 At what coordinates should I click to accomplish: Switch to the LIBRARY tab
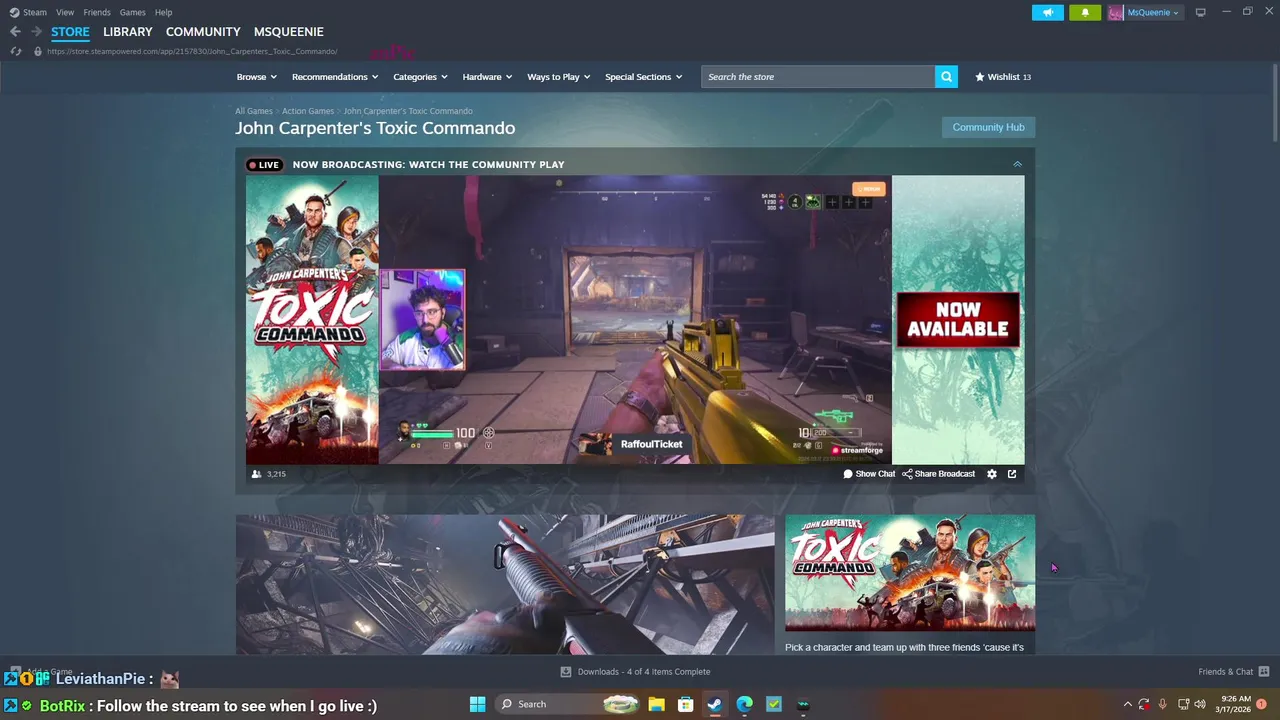128,32
